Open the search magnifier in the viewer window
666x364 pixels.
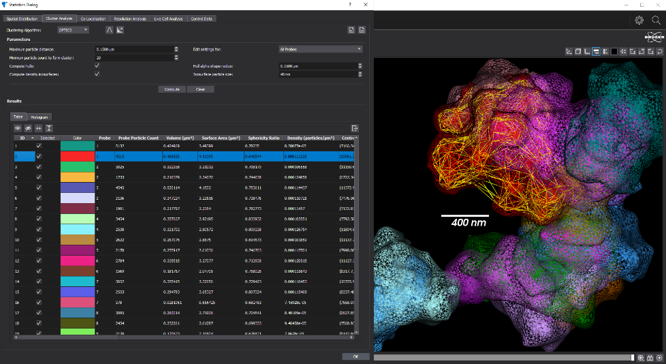pos(656,20)
